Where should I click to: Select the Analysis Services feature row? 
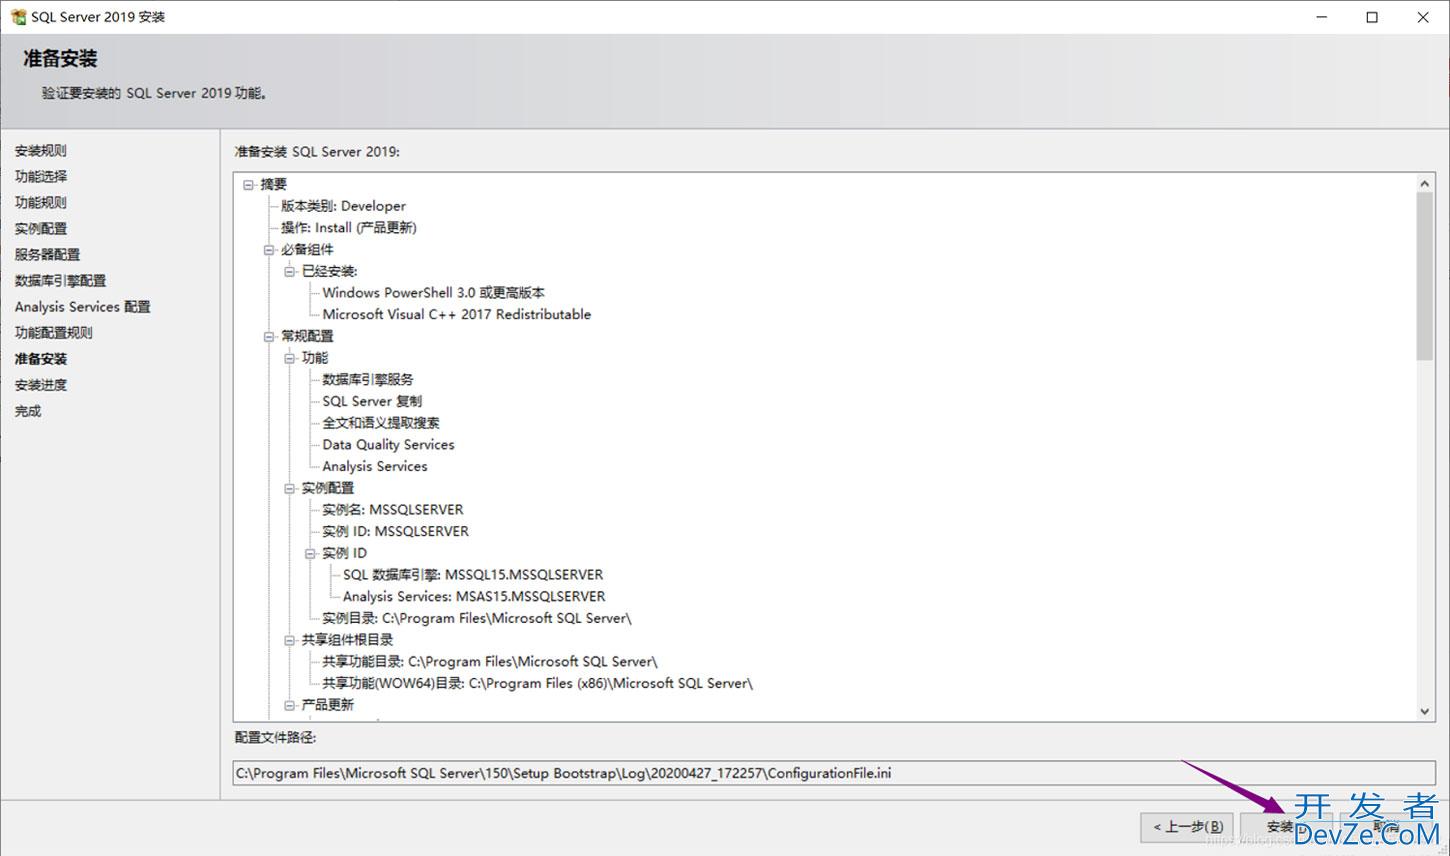[x=375, y=466]
